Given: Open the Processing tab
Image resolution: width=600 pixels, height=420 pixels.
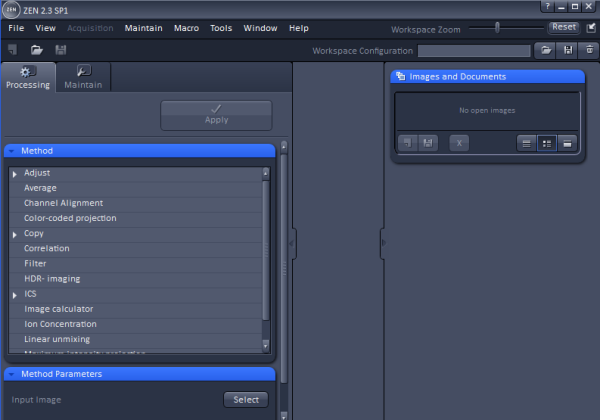Looking at the screenshot, I should [x=28, y=78].
